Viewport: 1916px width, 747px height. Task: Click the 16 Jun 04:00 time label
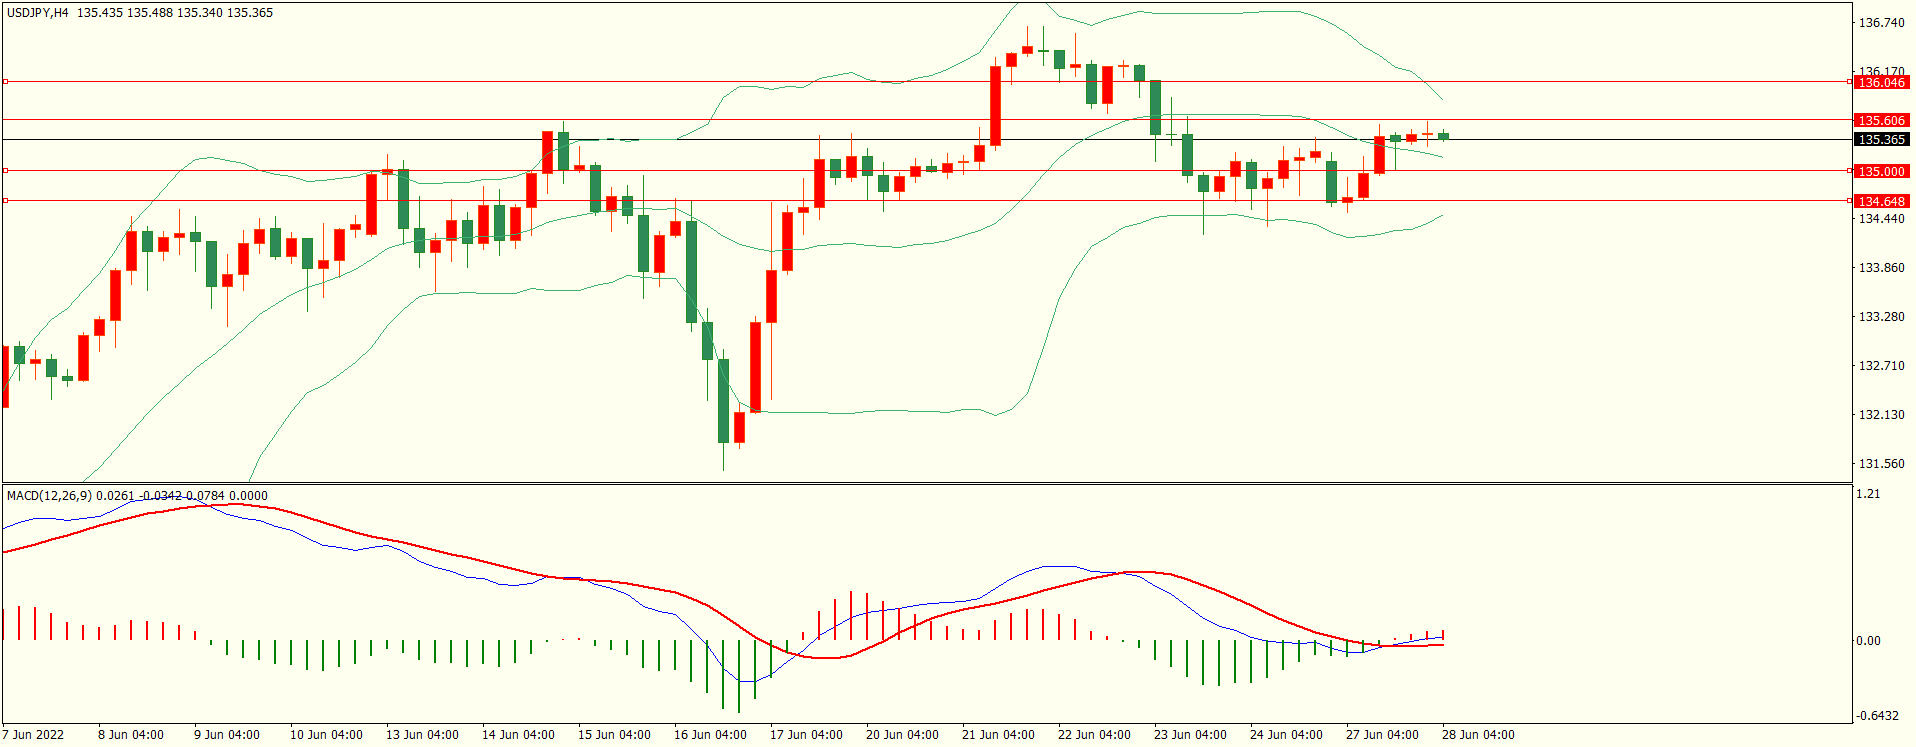pos(710,735)
